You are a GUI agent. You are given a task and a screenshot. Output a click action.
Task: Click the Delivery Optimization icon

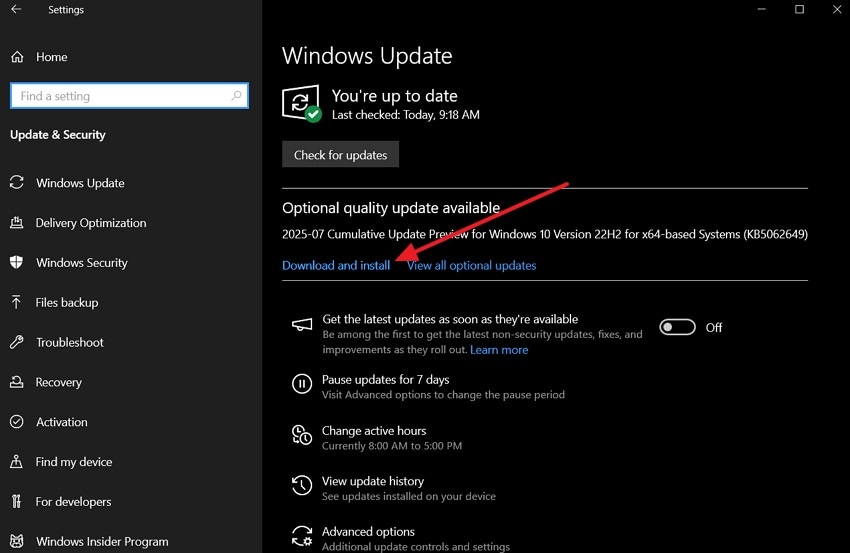tap(17, 222)
